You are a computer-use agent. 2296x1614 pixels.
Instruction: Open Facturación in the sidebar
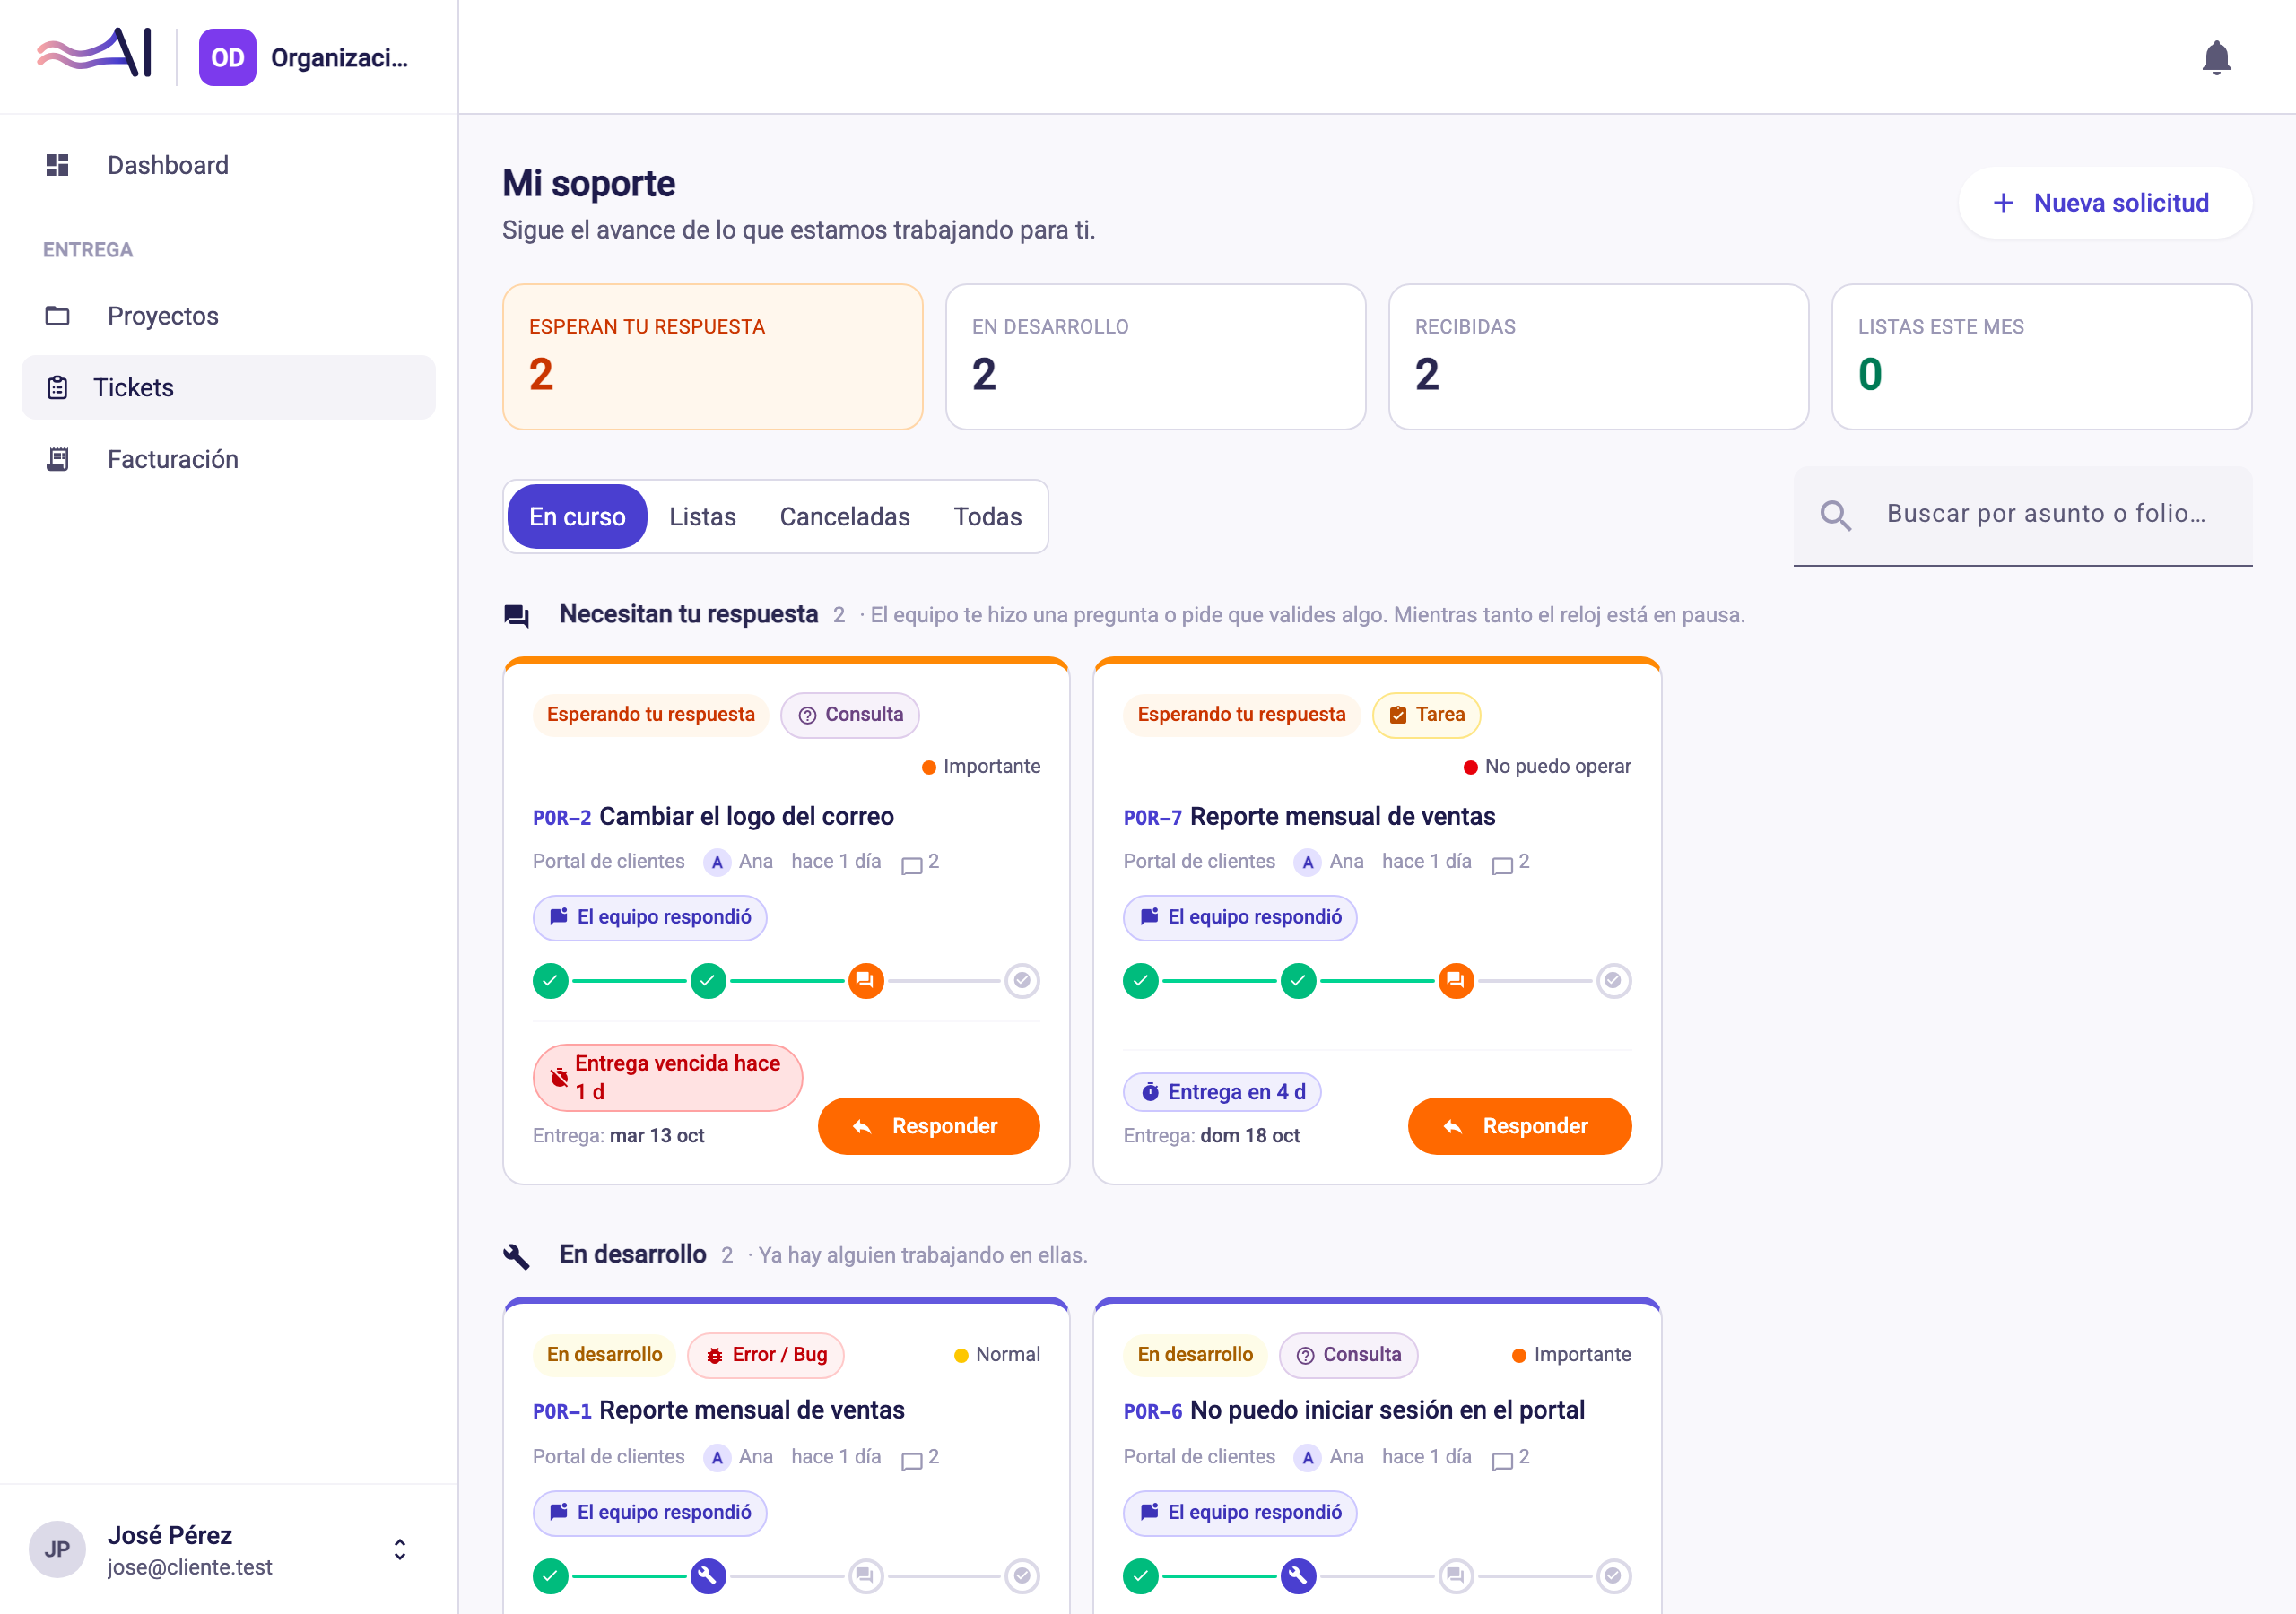tap(228, 459)
